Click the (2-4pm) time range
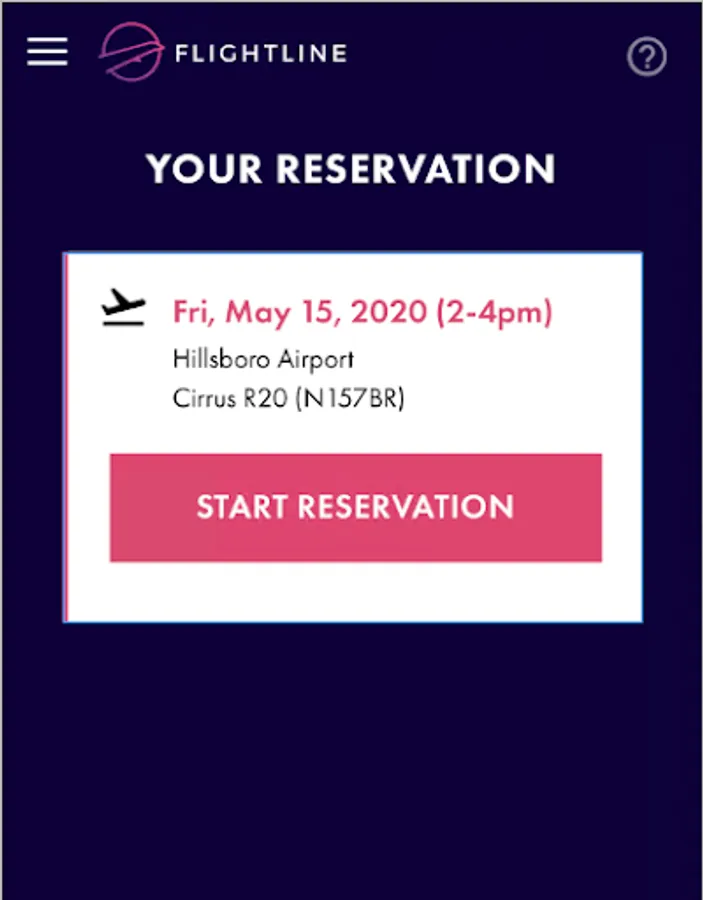This screenshot has height=900, width=703. (494, 313)
